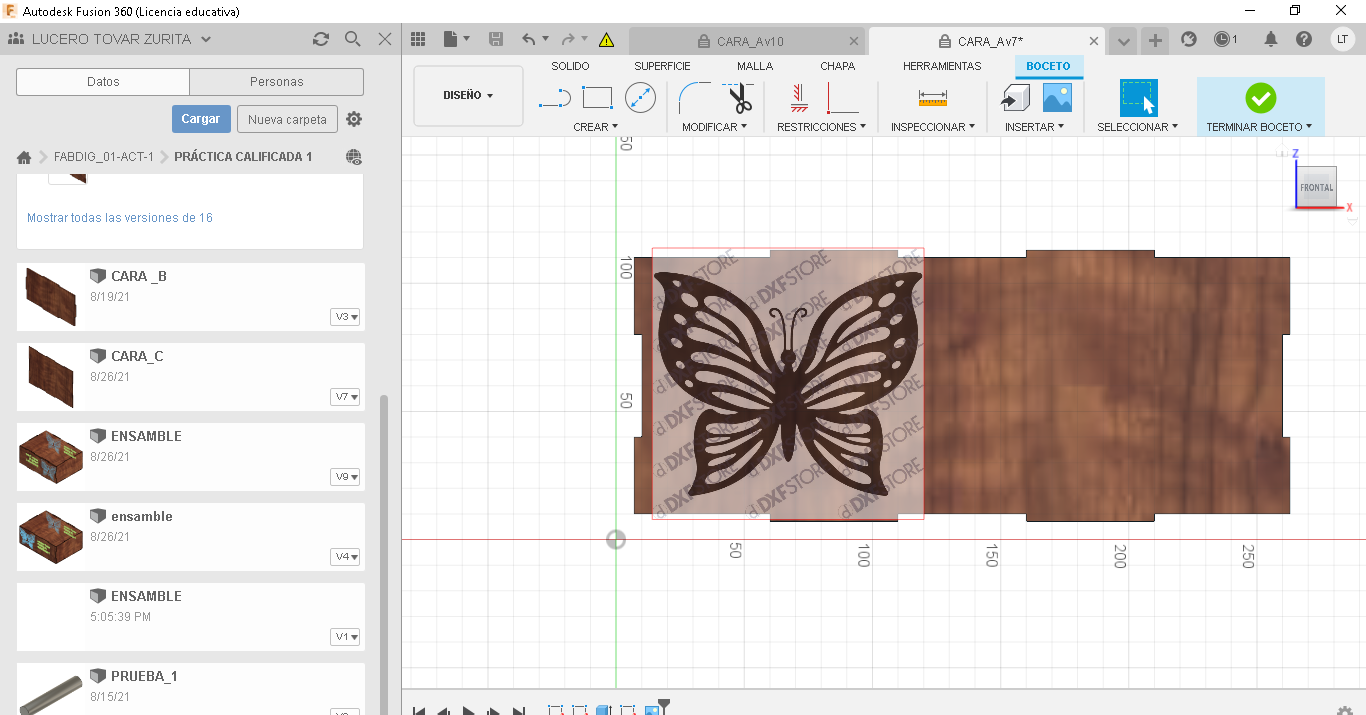Open ensamble version V4 dropdown
1366x715 pixels.
click(x=346, y=557)
